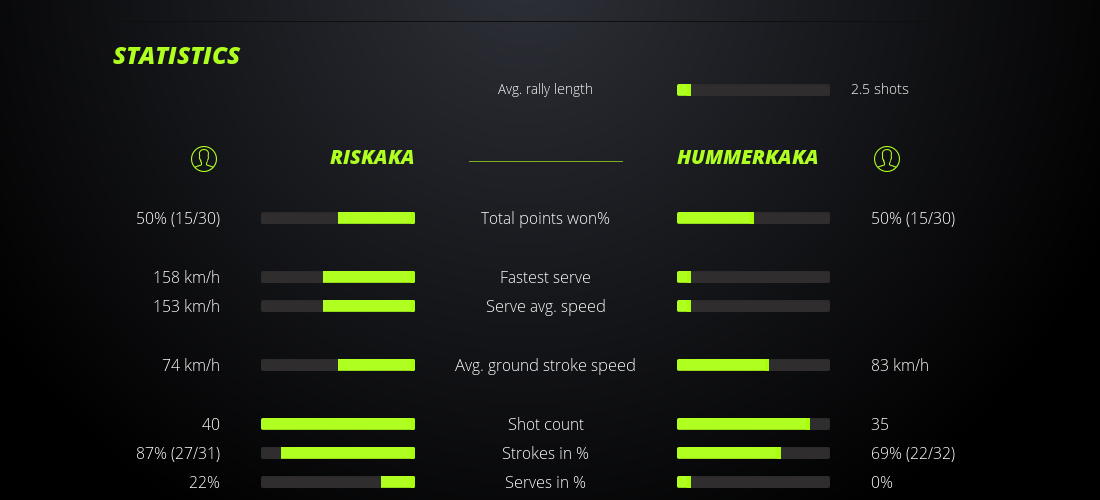Select the RISKAKA player name
The width and height of the screenshot is (1100, 500).
372,157
